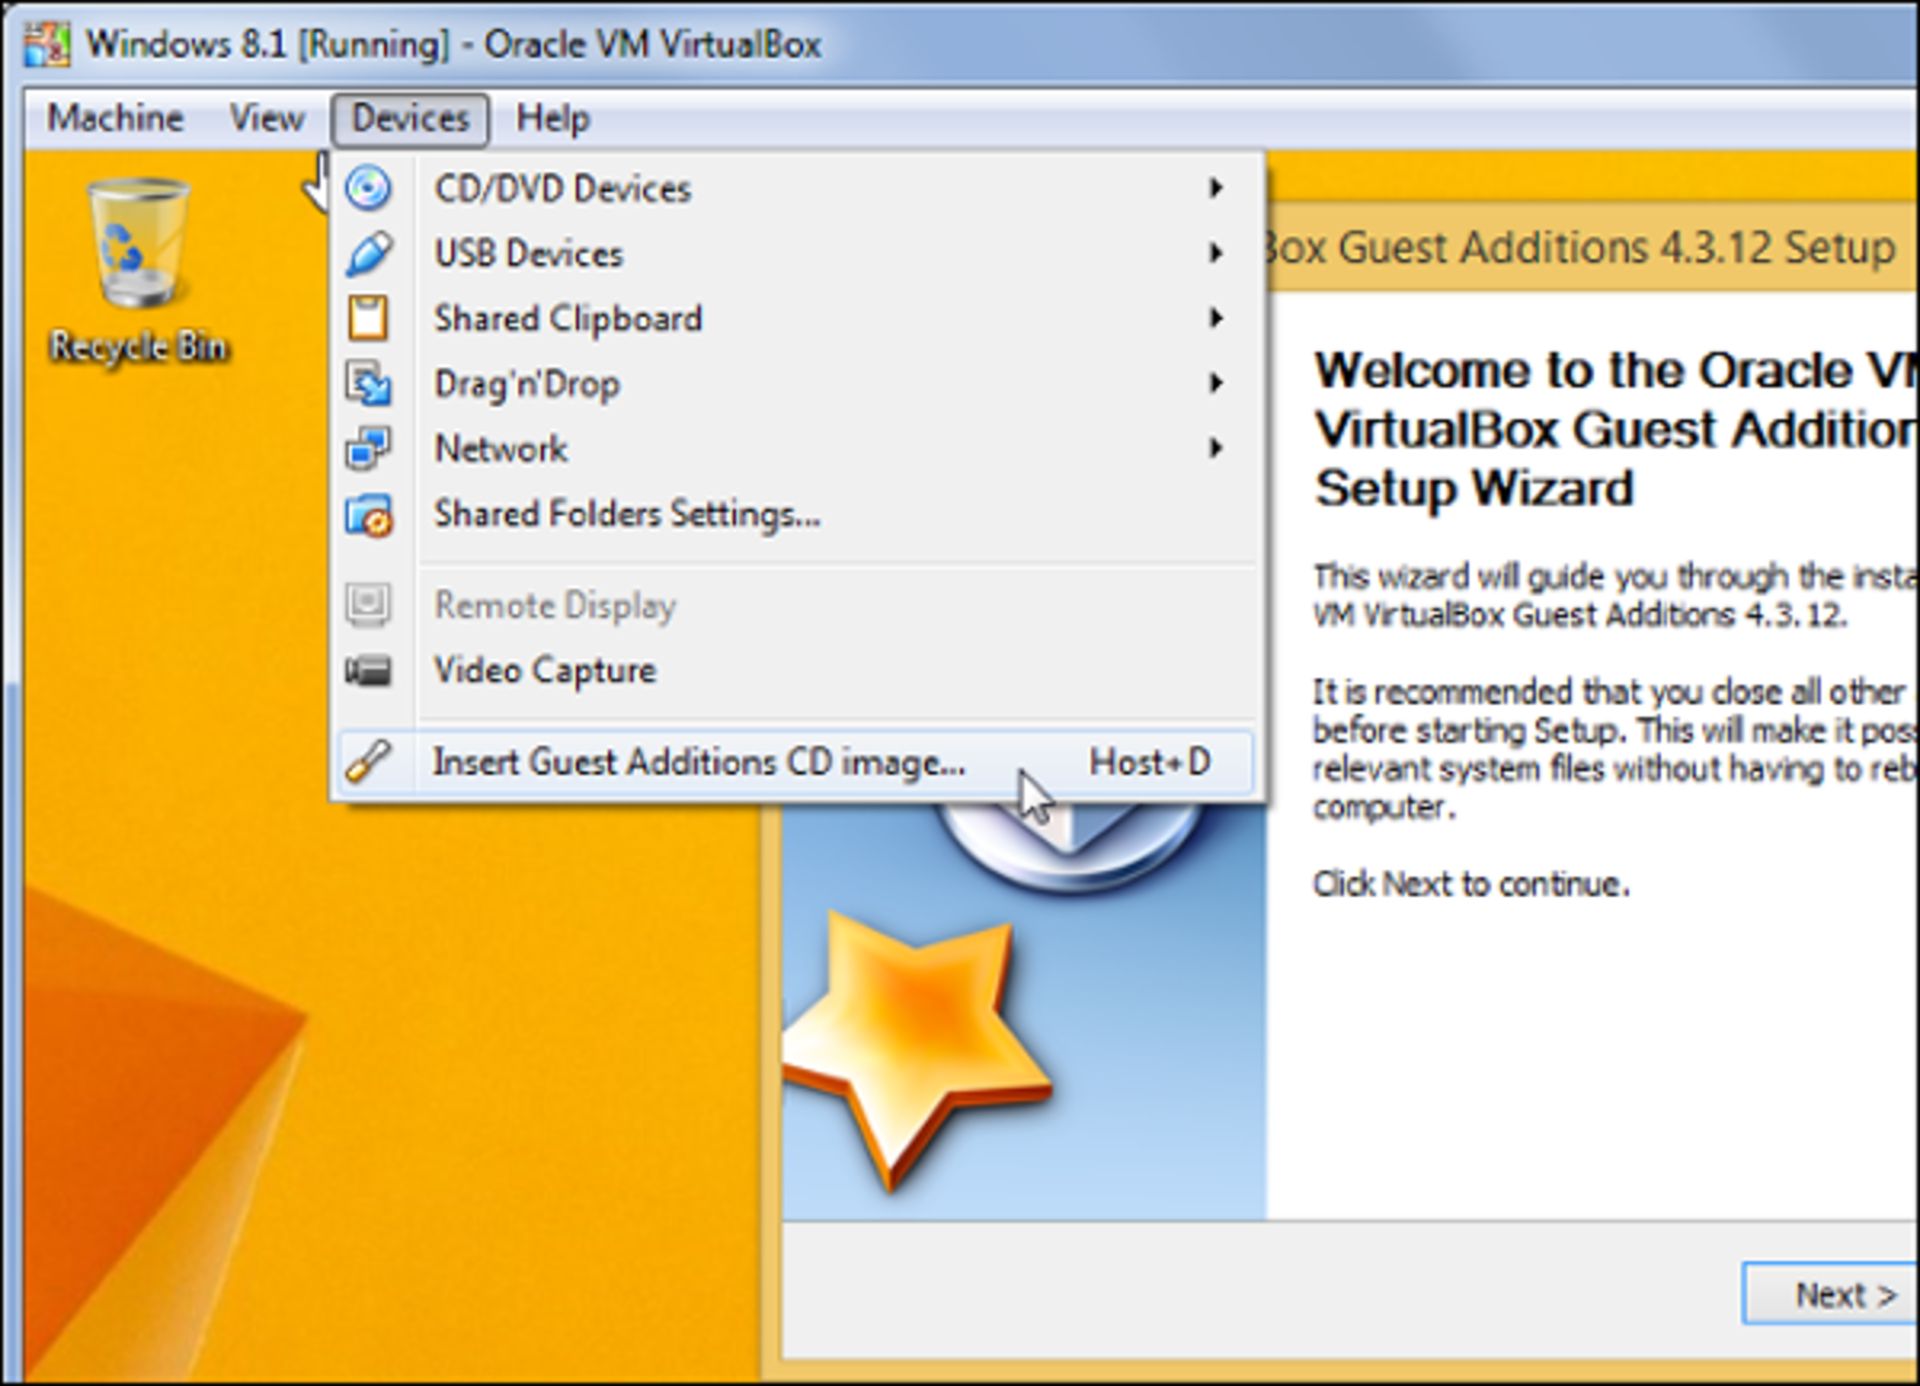Open Shared Folders Settings...
This screenshot has height=1386, width=1920.
coord(797,514)
